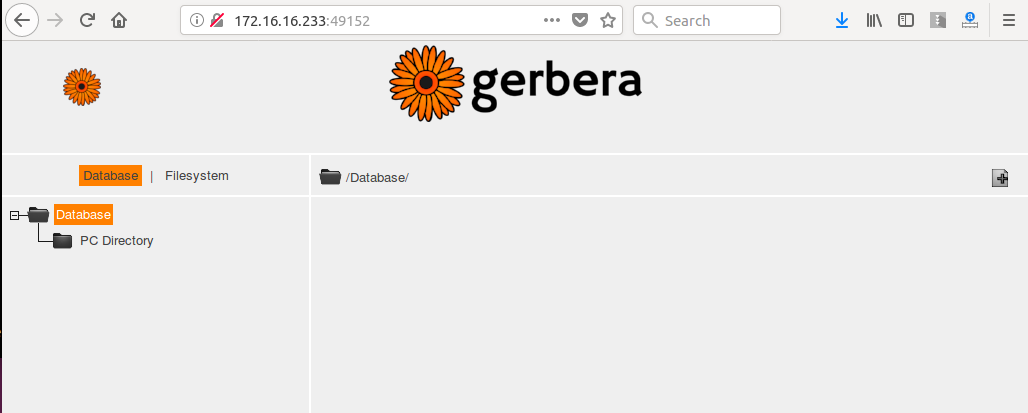Select PC Directory in tree
The width and height of the screenshot is (1028, 413).
(117, 241)
